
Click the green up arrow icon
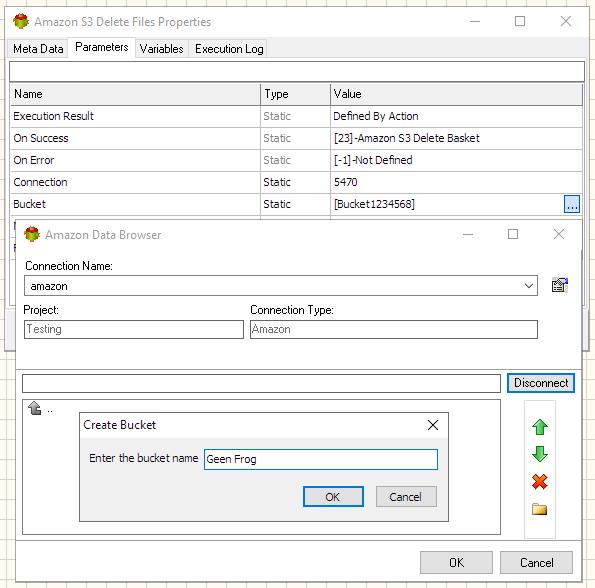[x=540, y=427]
